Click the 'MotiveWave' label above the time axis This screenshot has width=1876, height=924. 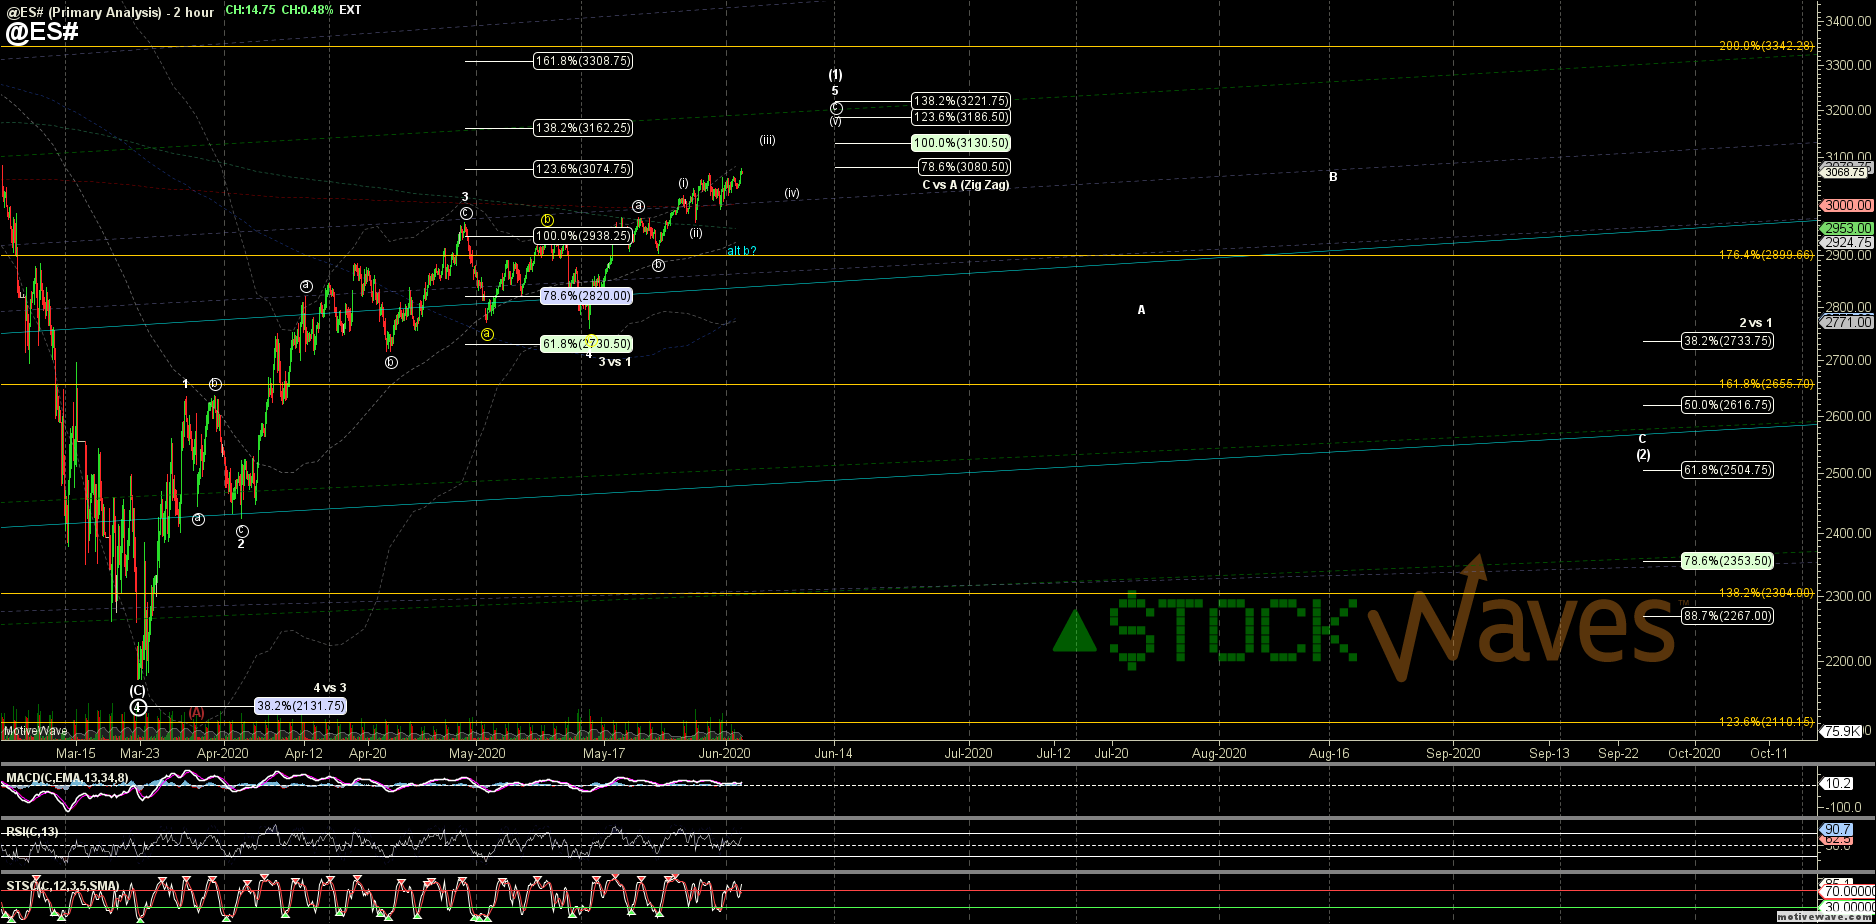[35, 731]
